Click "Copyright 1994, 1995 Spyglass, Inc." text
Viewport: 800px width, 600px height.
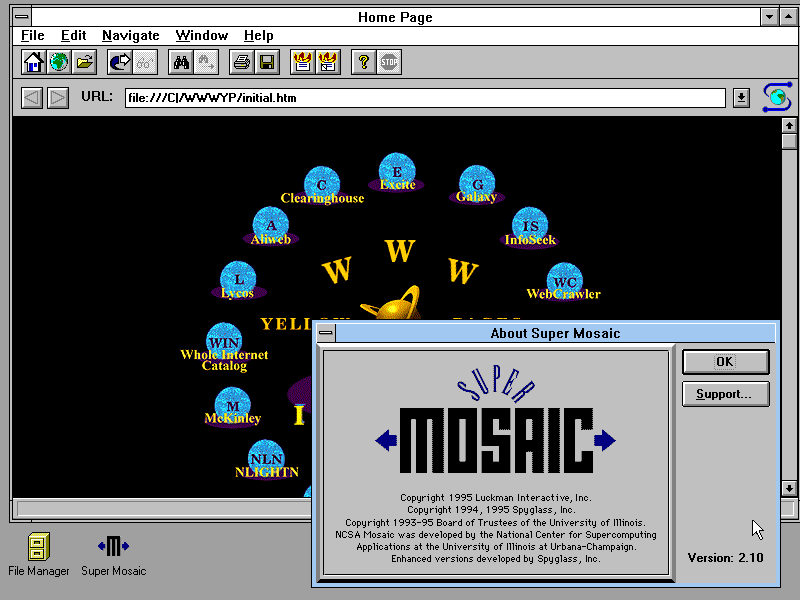point(491,510)
